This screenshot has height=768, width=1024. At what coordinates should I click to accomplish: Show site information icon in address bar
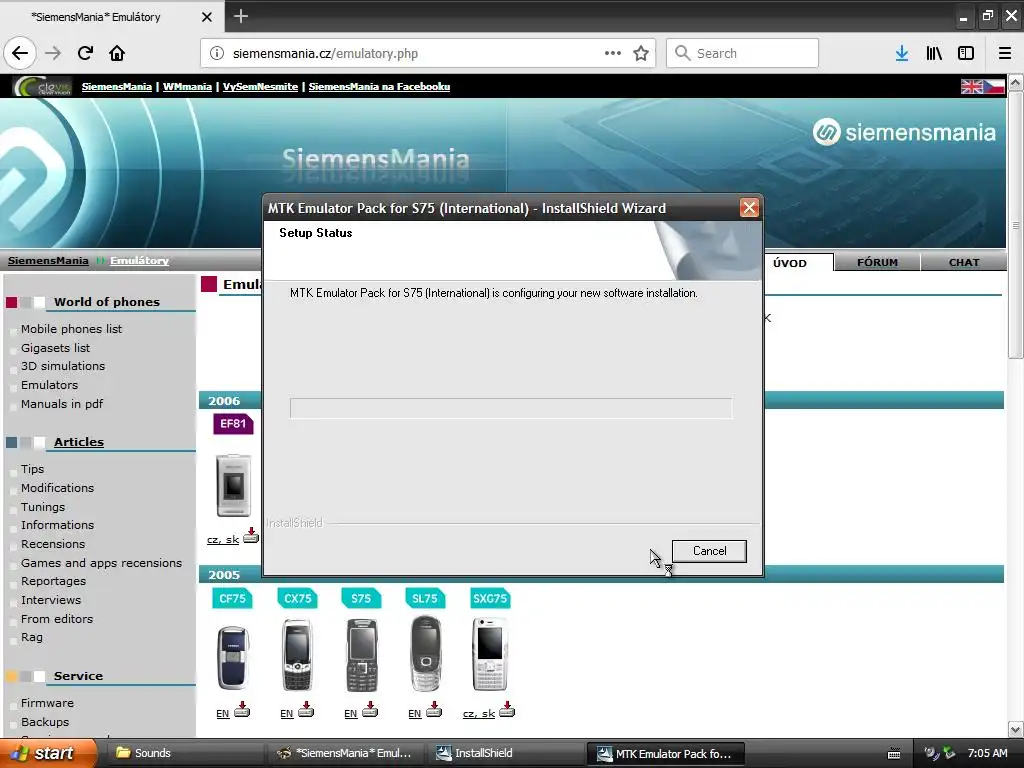click(x=217, y=53)
